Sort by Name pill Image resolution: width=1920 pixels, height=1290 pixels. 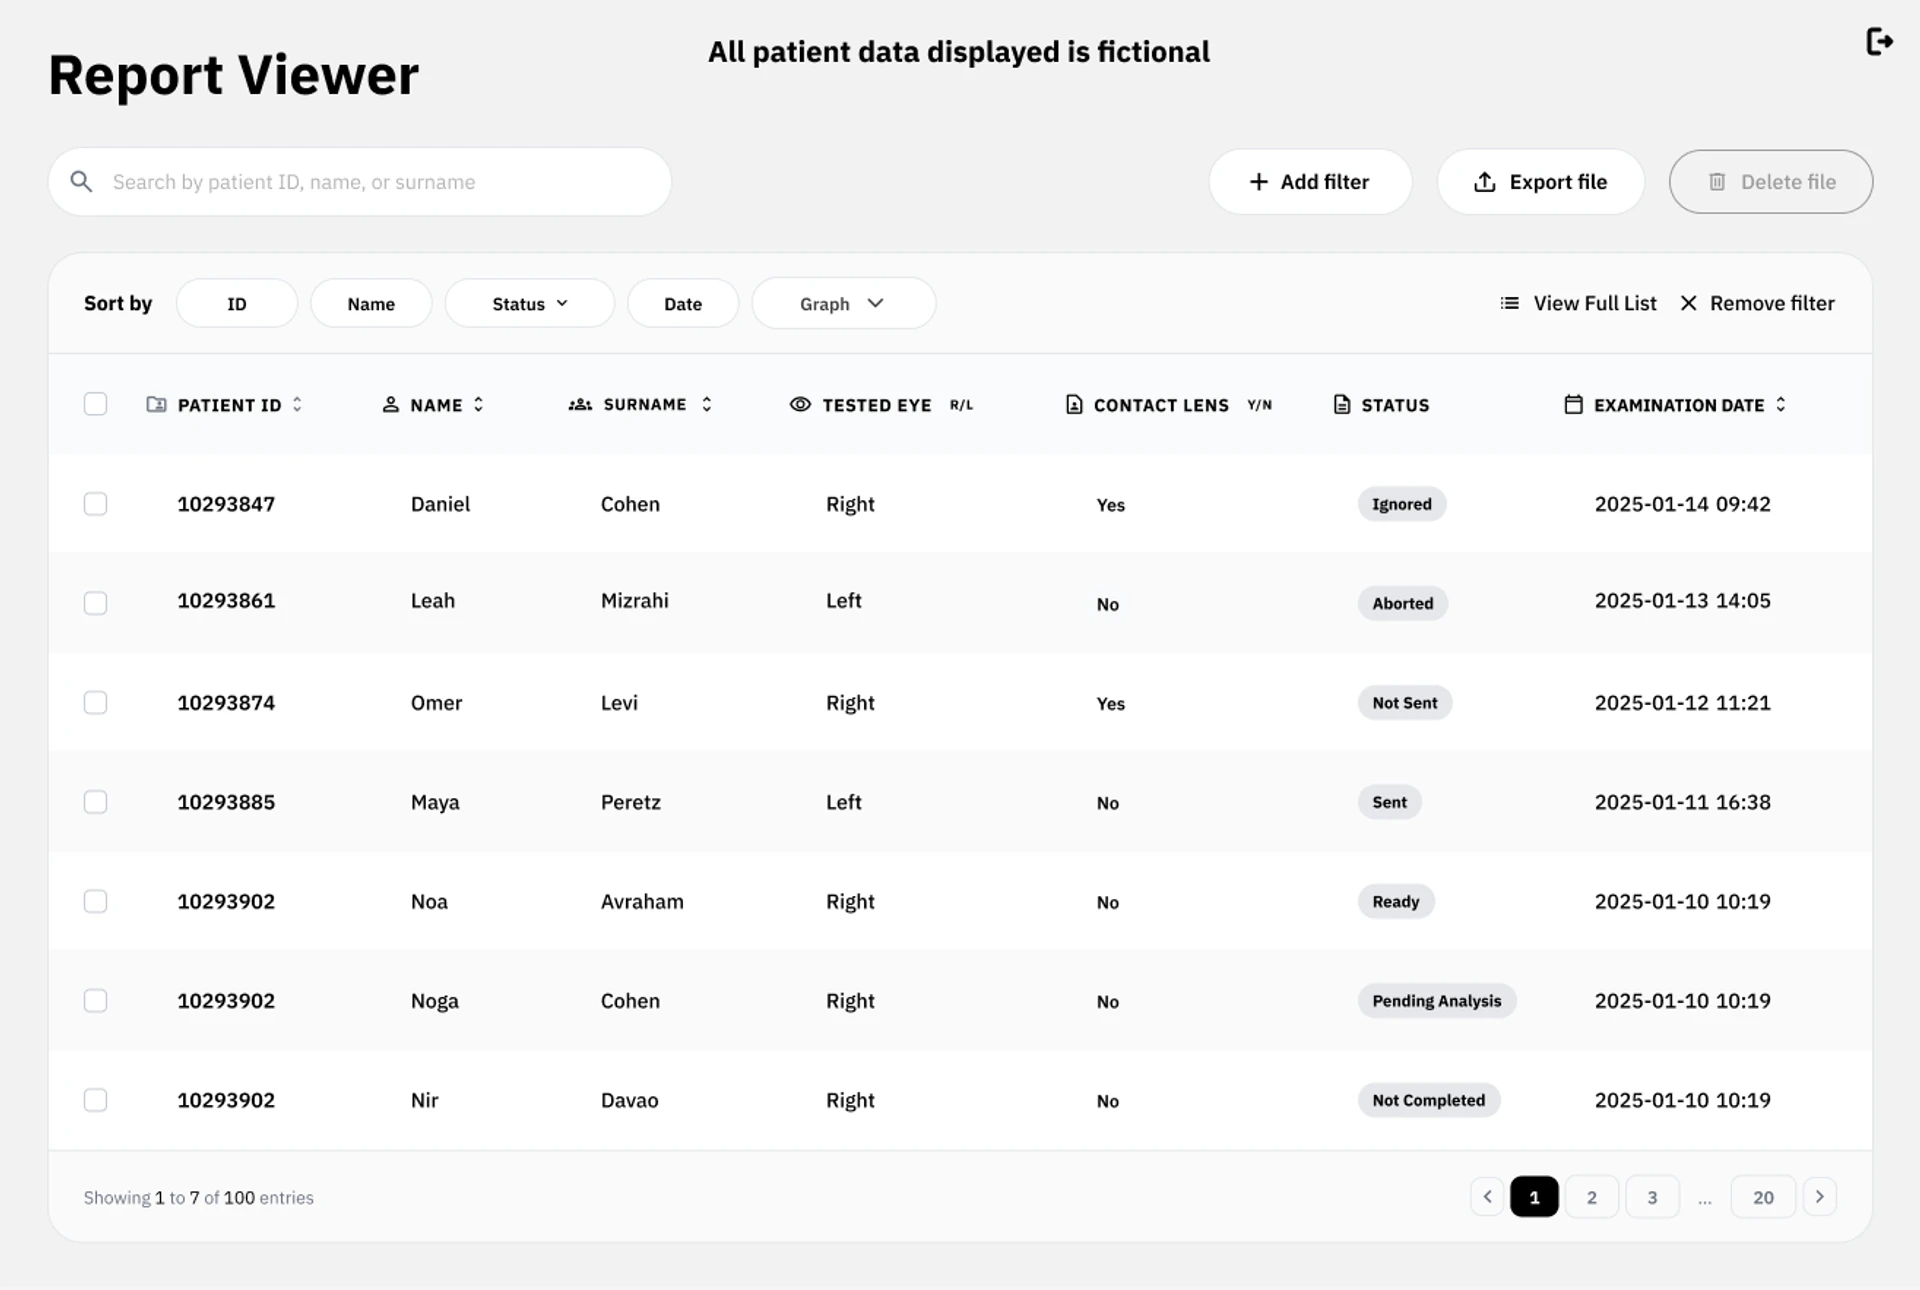coord(371,303)
